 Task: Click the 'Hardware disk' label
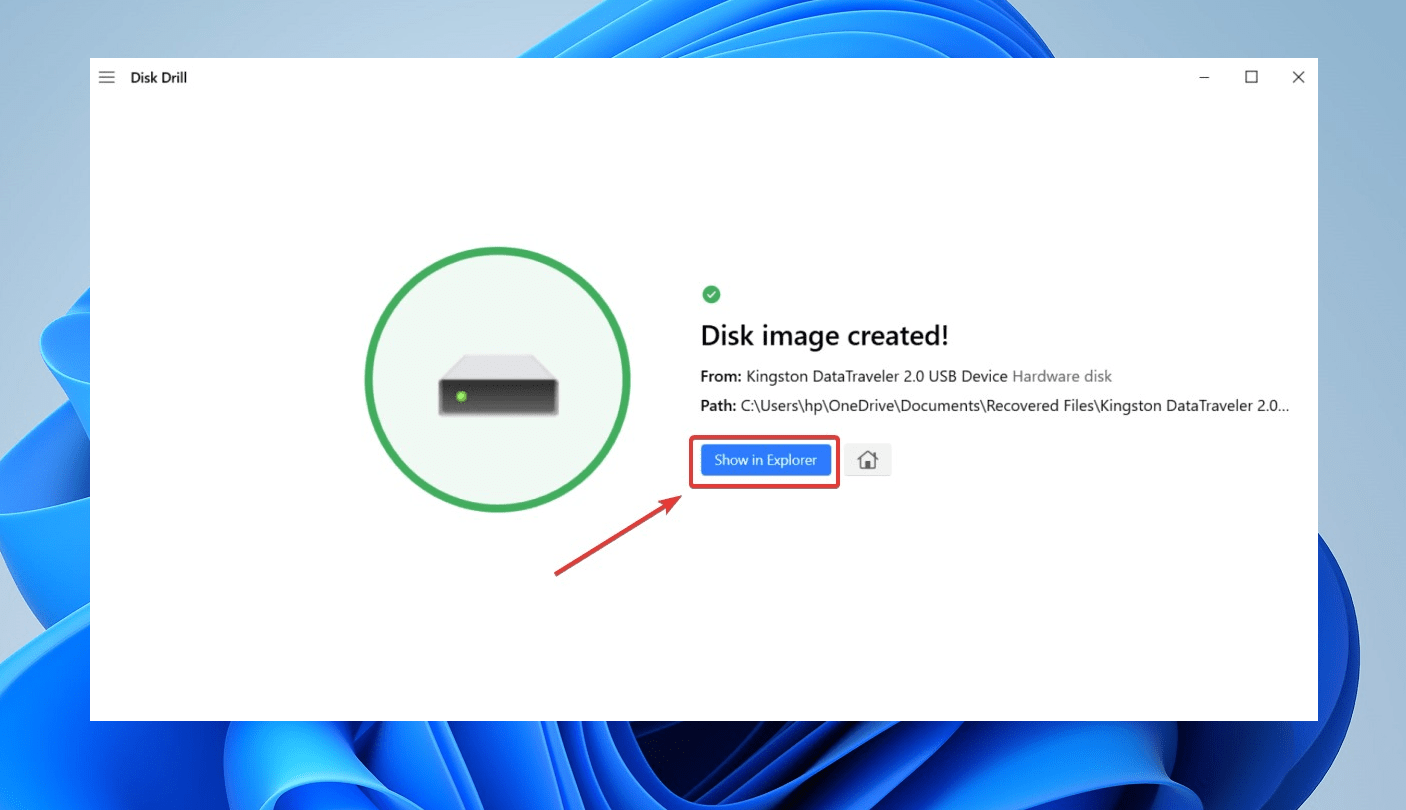1062,377
